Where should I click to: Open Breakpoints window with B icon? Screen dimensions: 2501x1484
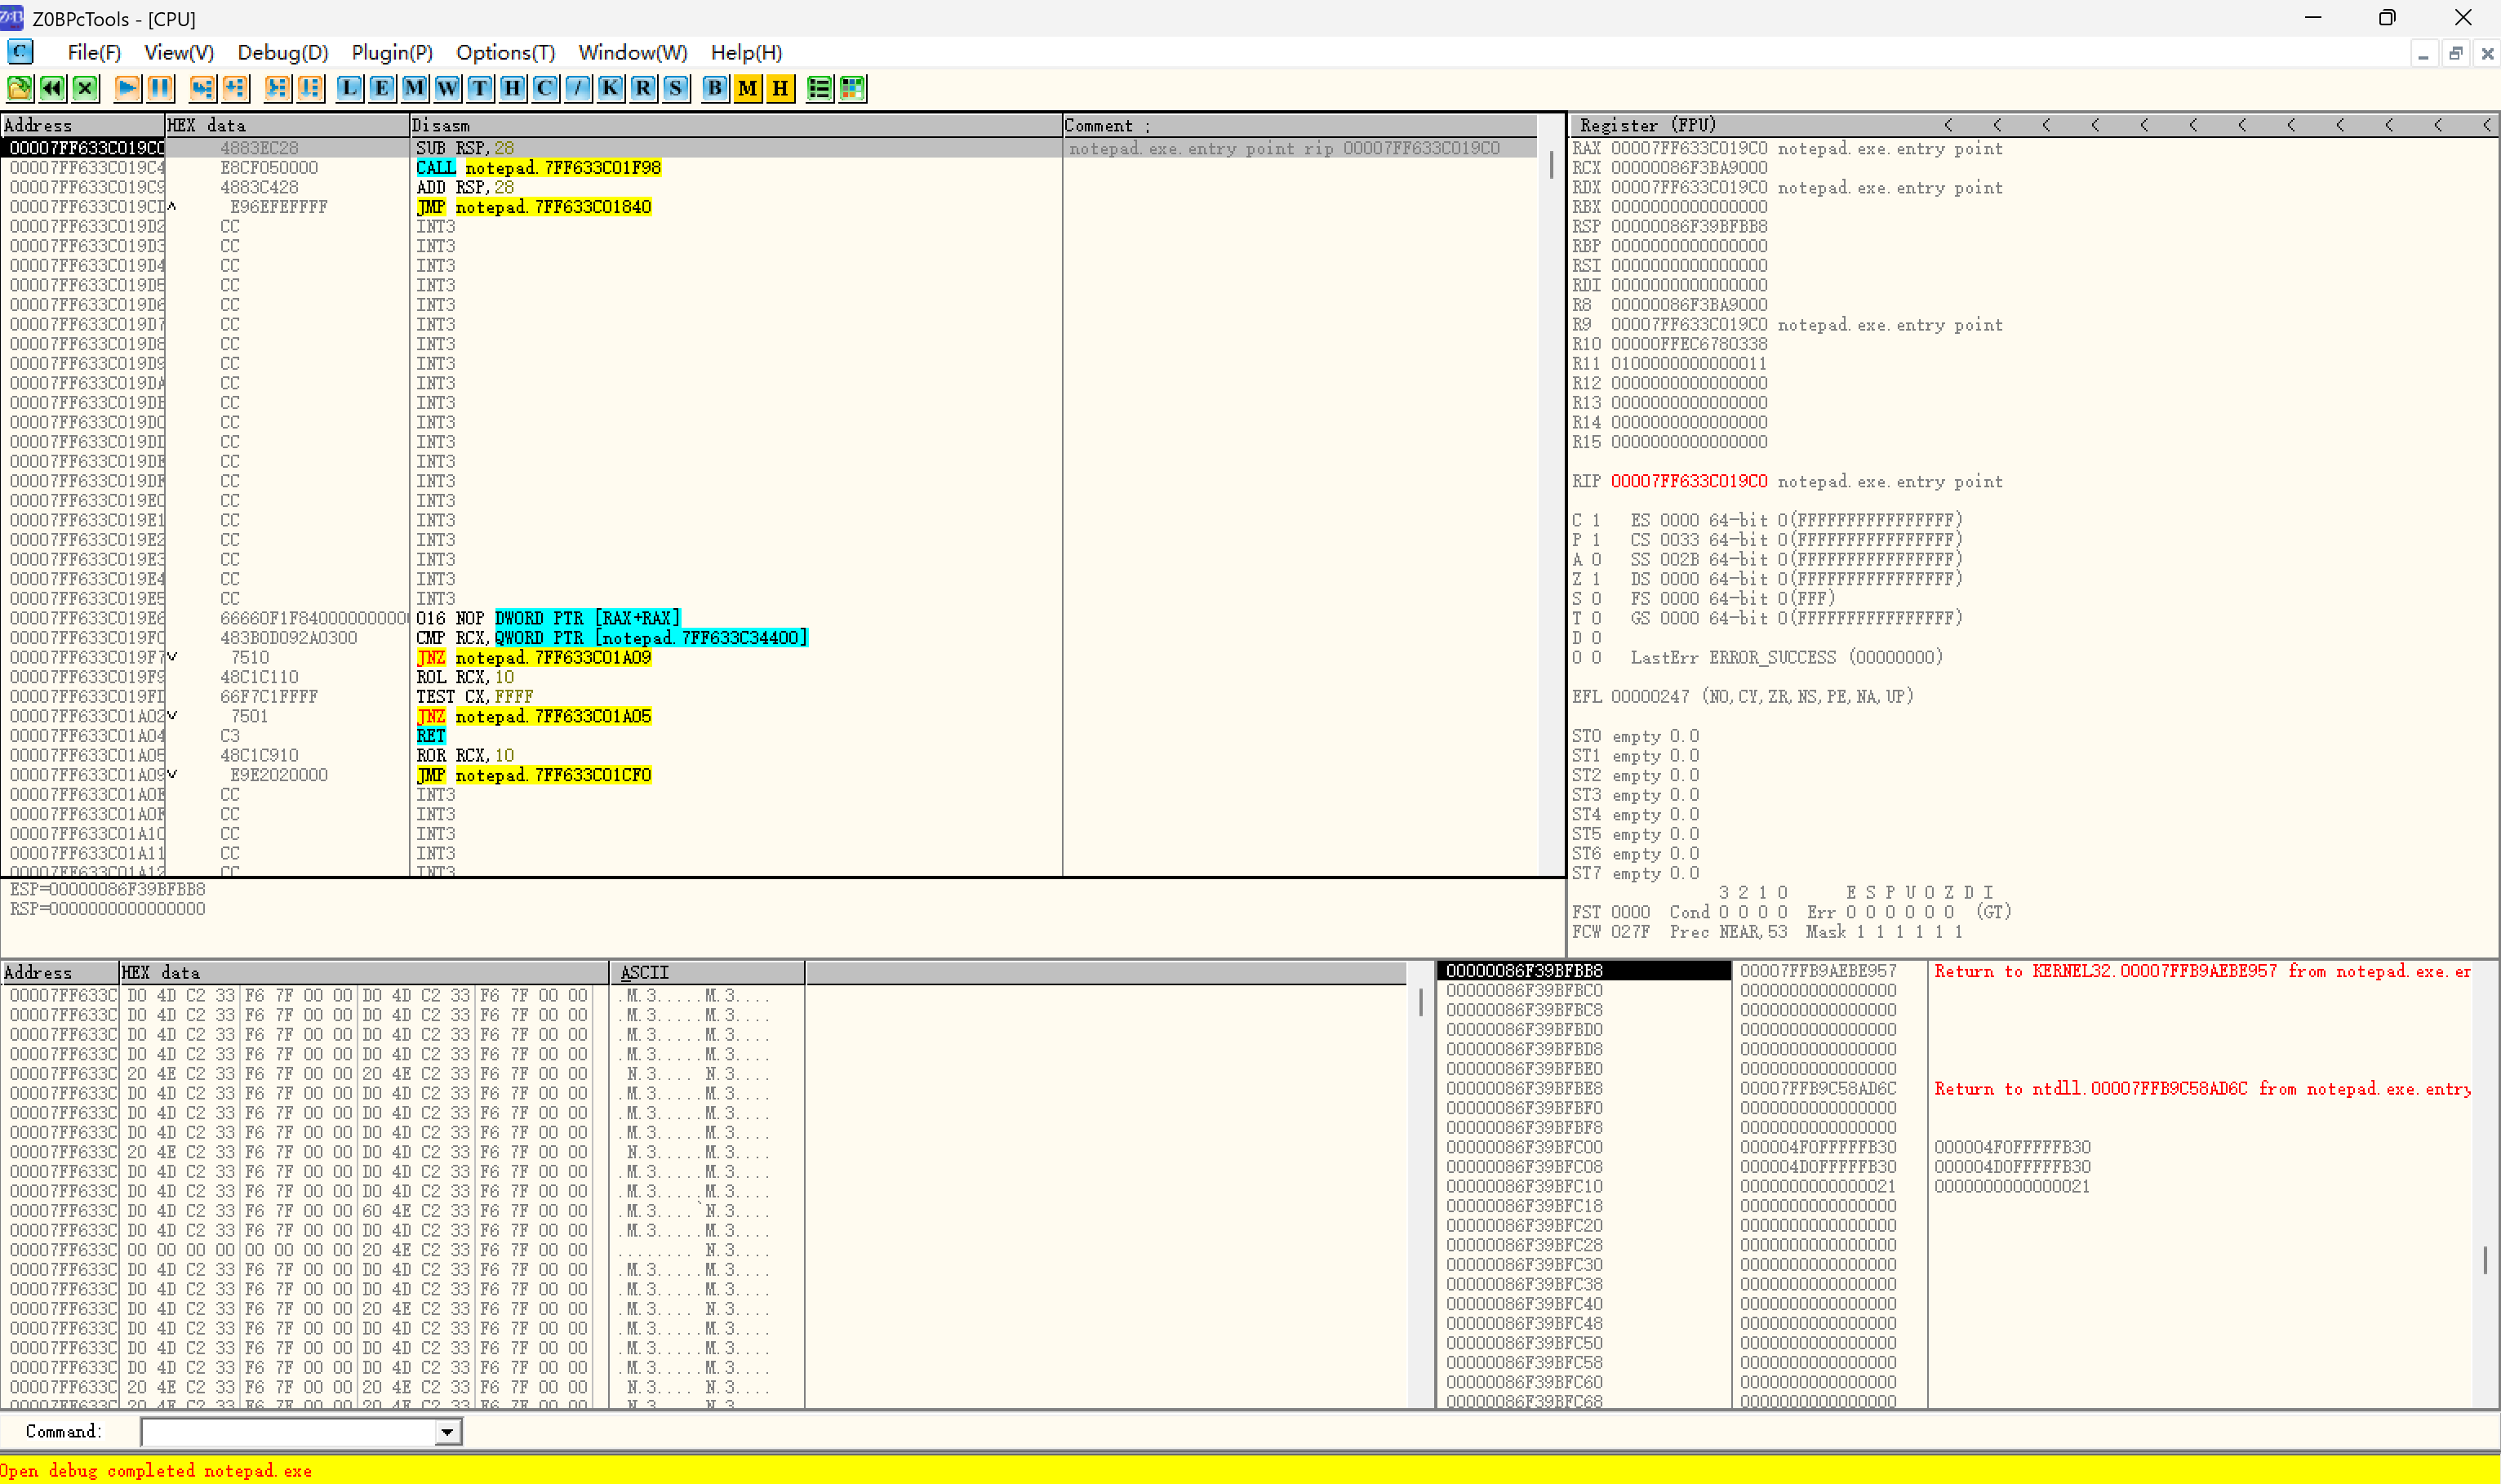pyautogui.click(x=714, y=89)
